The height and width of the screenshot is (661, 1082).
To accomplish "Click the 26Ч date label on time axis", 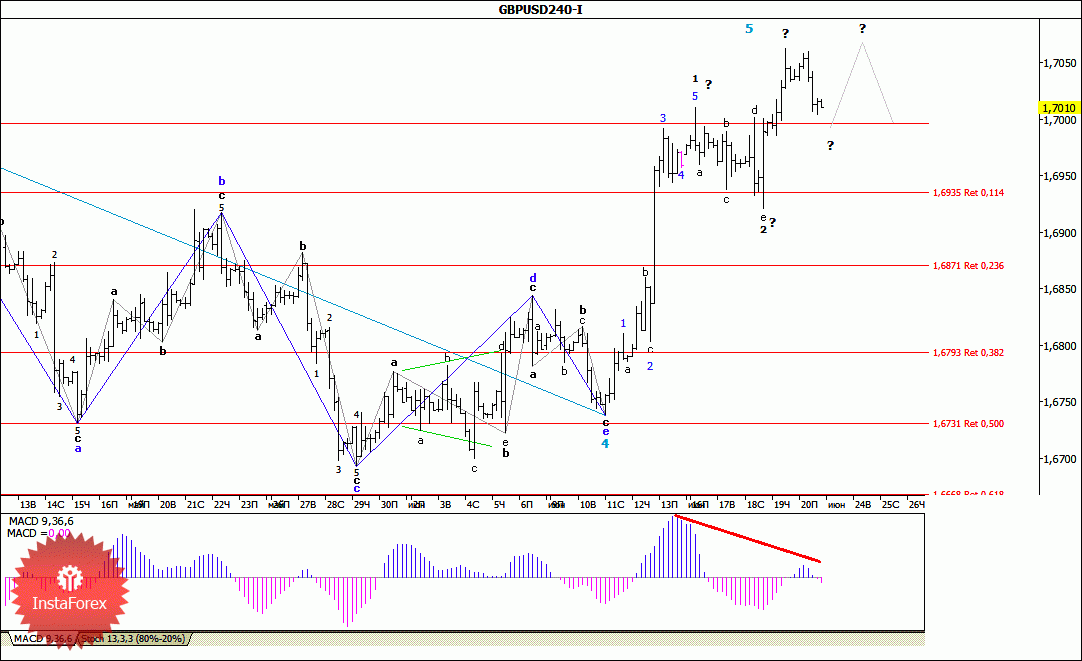I will (916, 504).
